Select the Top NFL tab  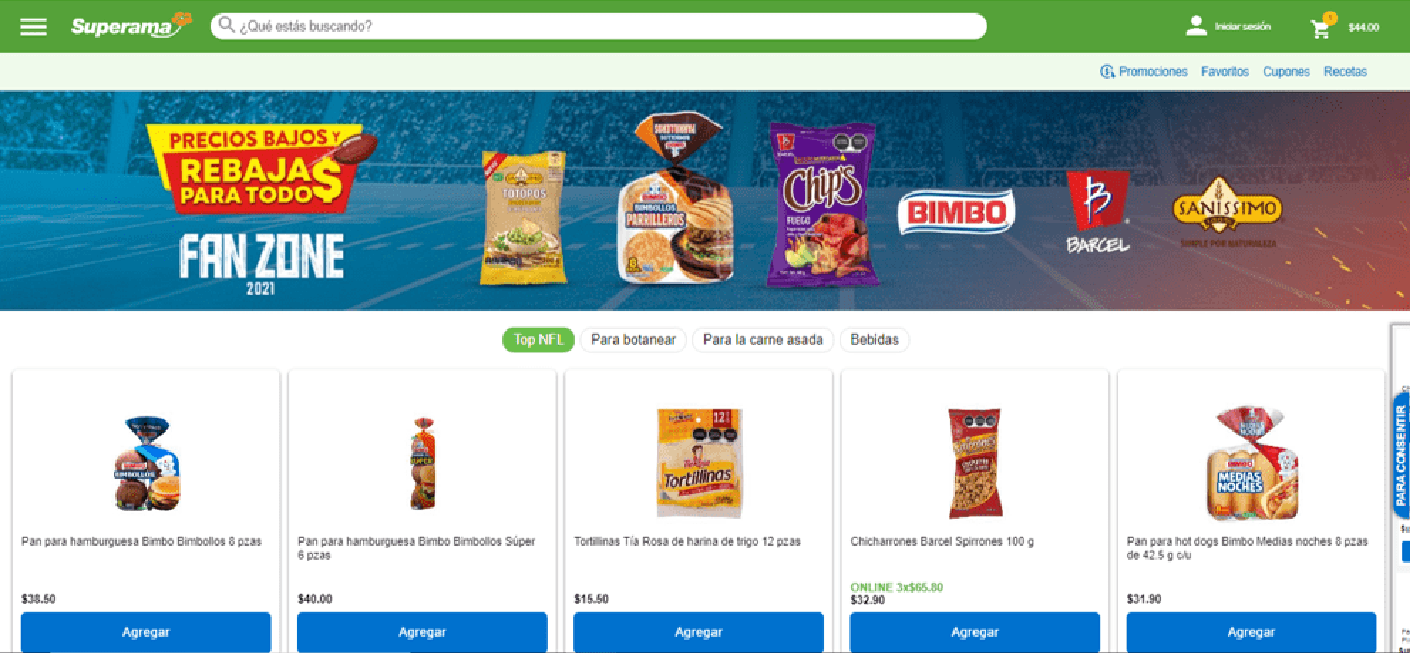538,340
